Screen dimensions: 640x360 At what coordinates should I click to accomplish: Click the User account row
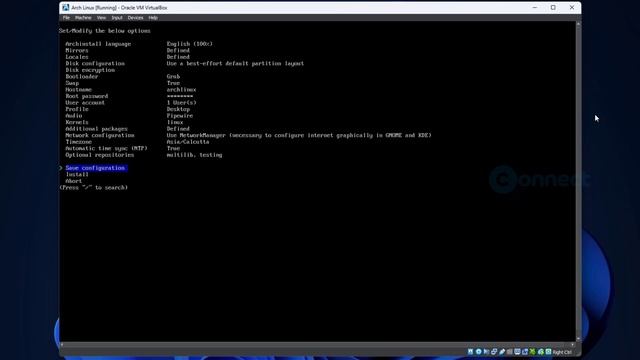pos(131,102)
